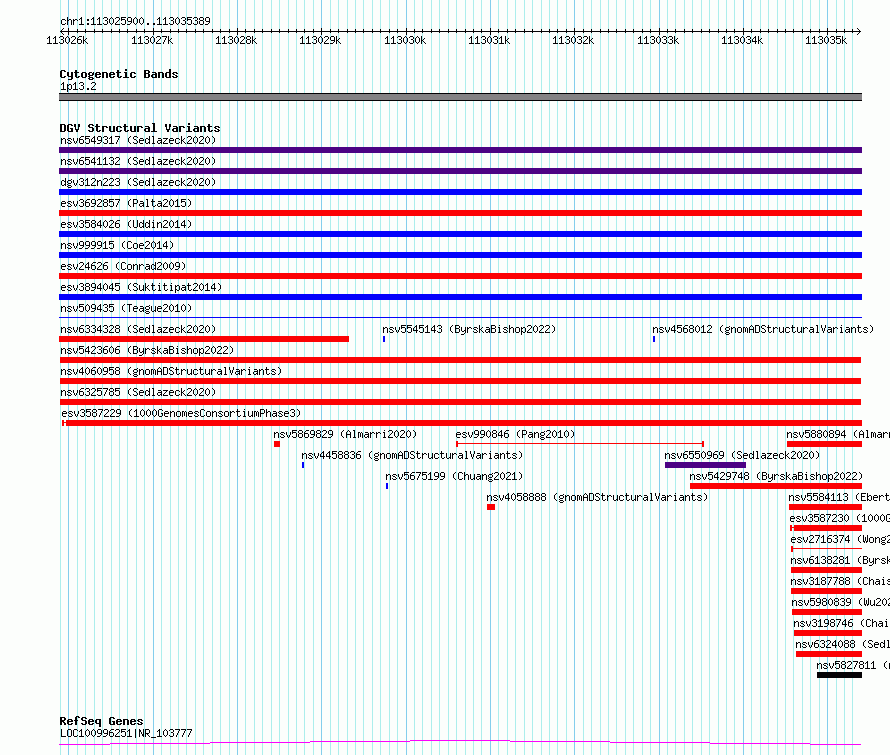The width and height of the screenshot is (890, 755).
Task: Click the nsv5545143 (ByrskaBishop2022) label
Action: click(469, 329)
